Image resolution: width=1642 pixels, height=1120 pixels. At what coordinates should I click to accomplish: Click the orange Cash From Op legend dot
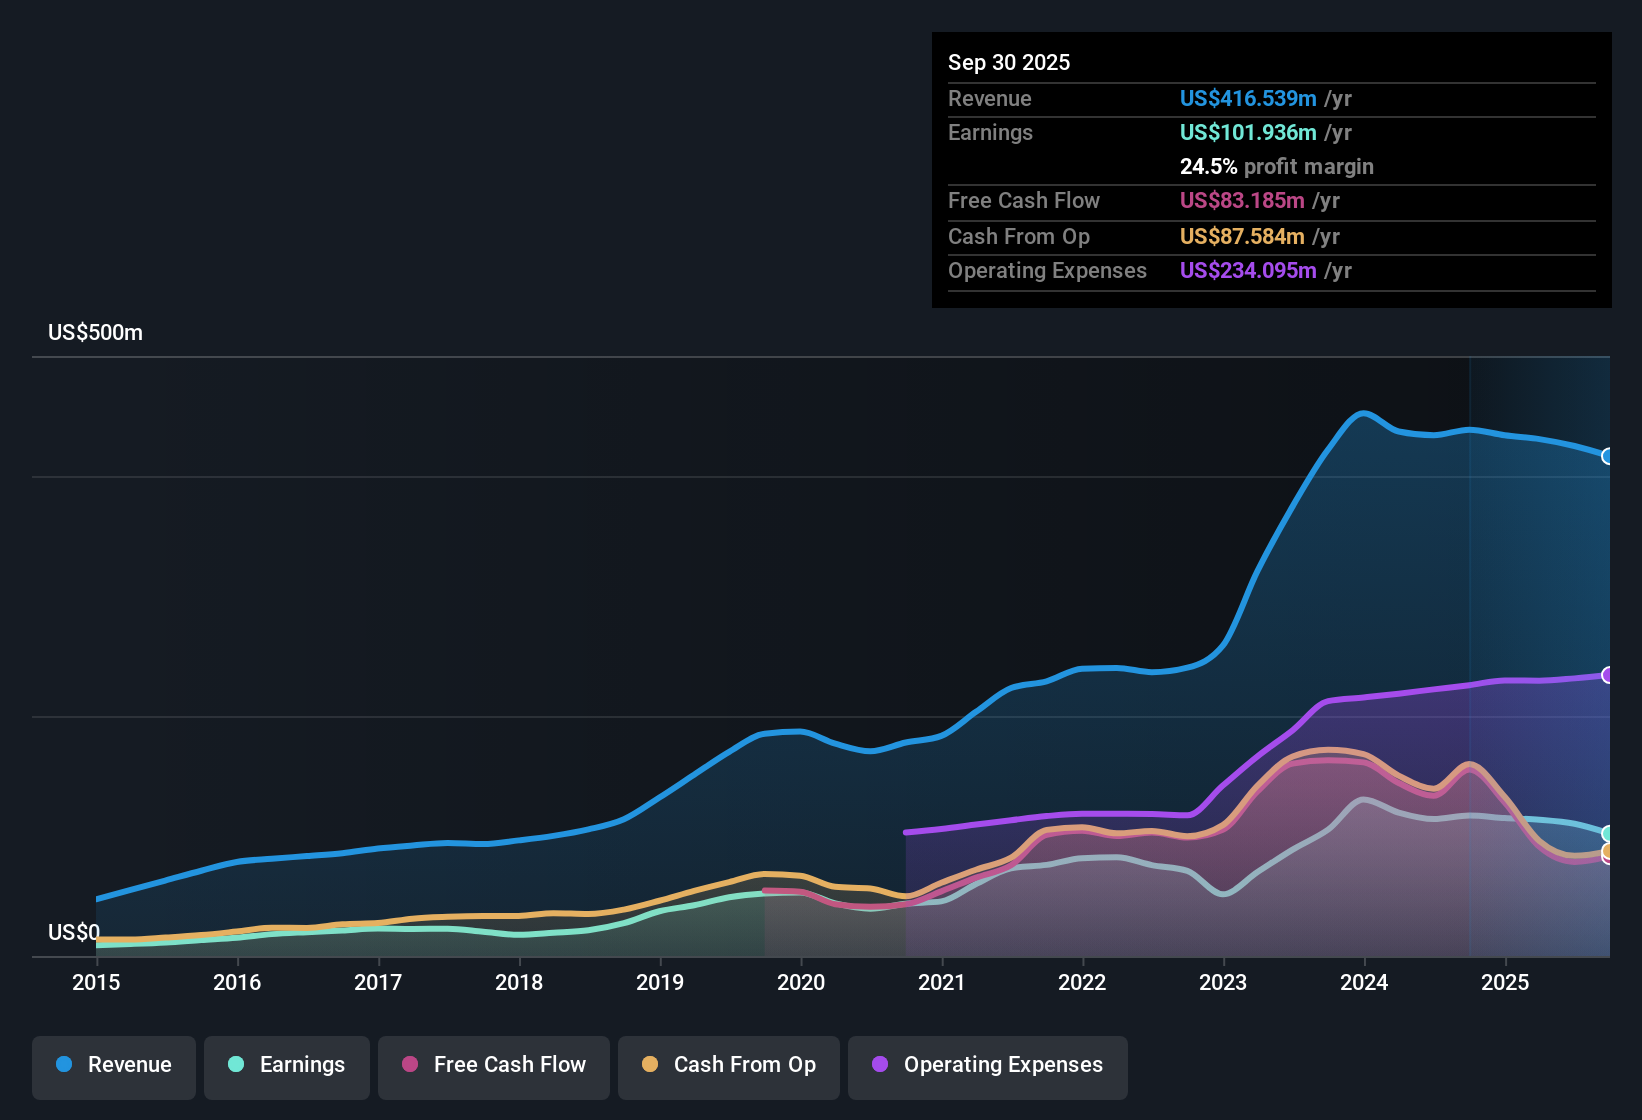pos(650,1065)
